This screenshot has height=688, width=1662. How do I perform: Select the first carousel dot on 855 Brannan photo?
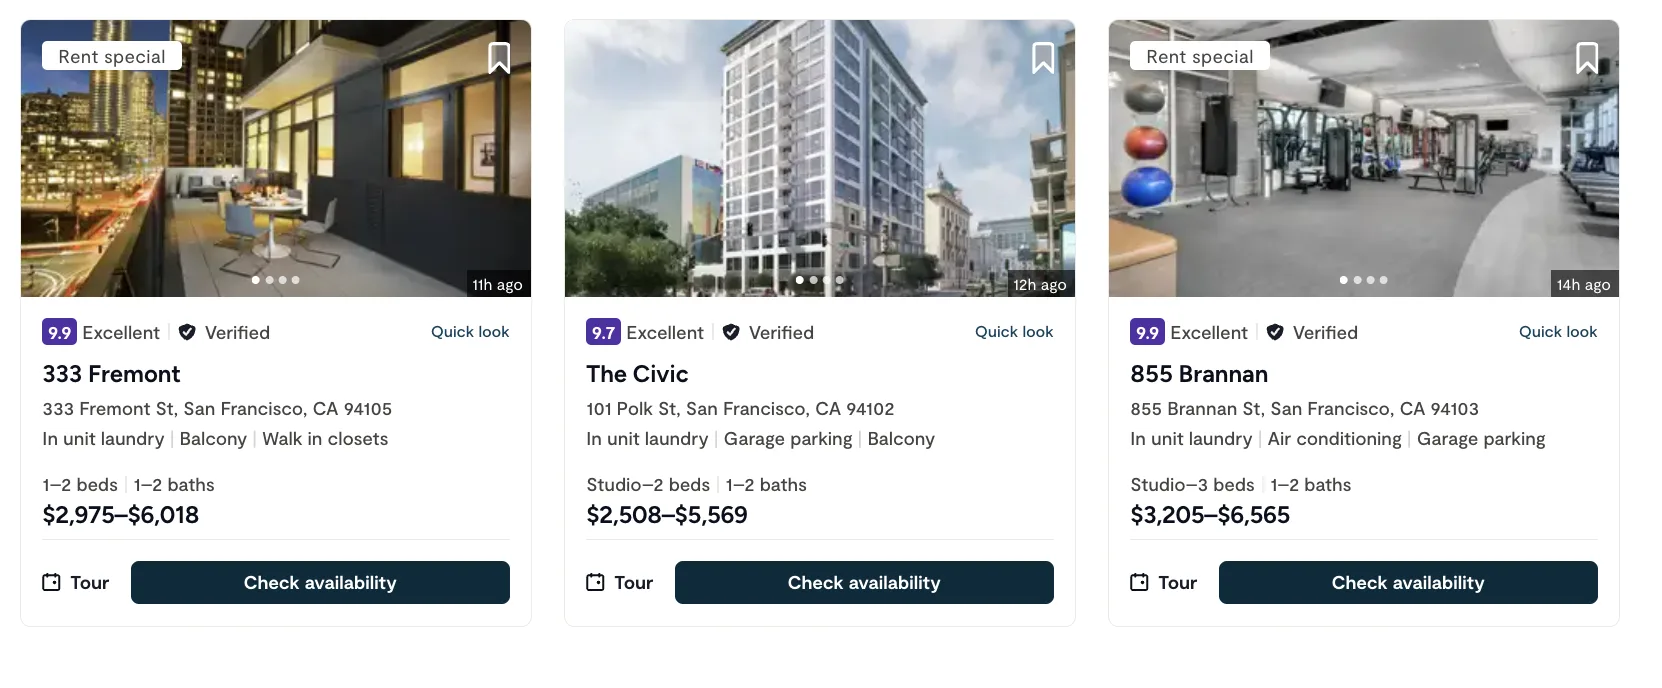pos(1344,280)
